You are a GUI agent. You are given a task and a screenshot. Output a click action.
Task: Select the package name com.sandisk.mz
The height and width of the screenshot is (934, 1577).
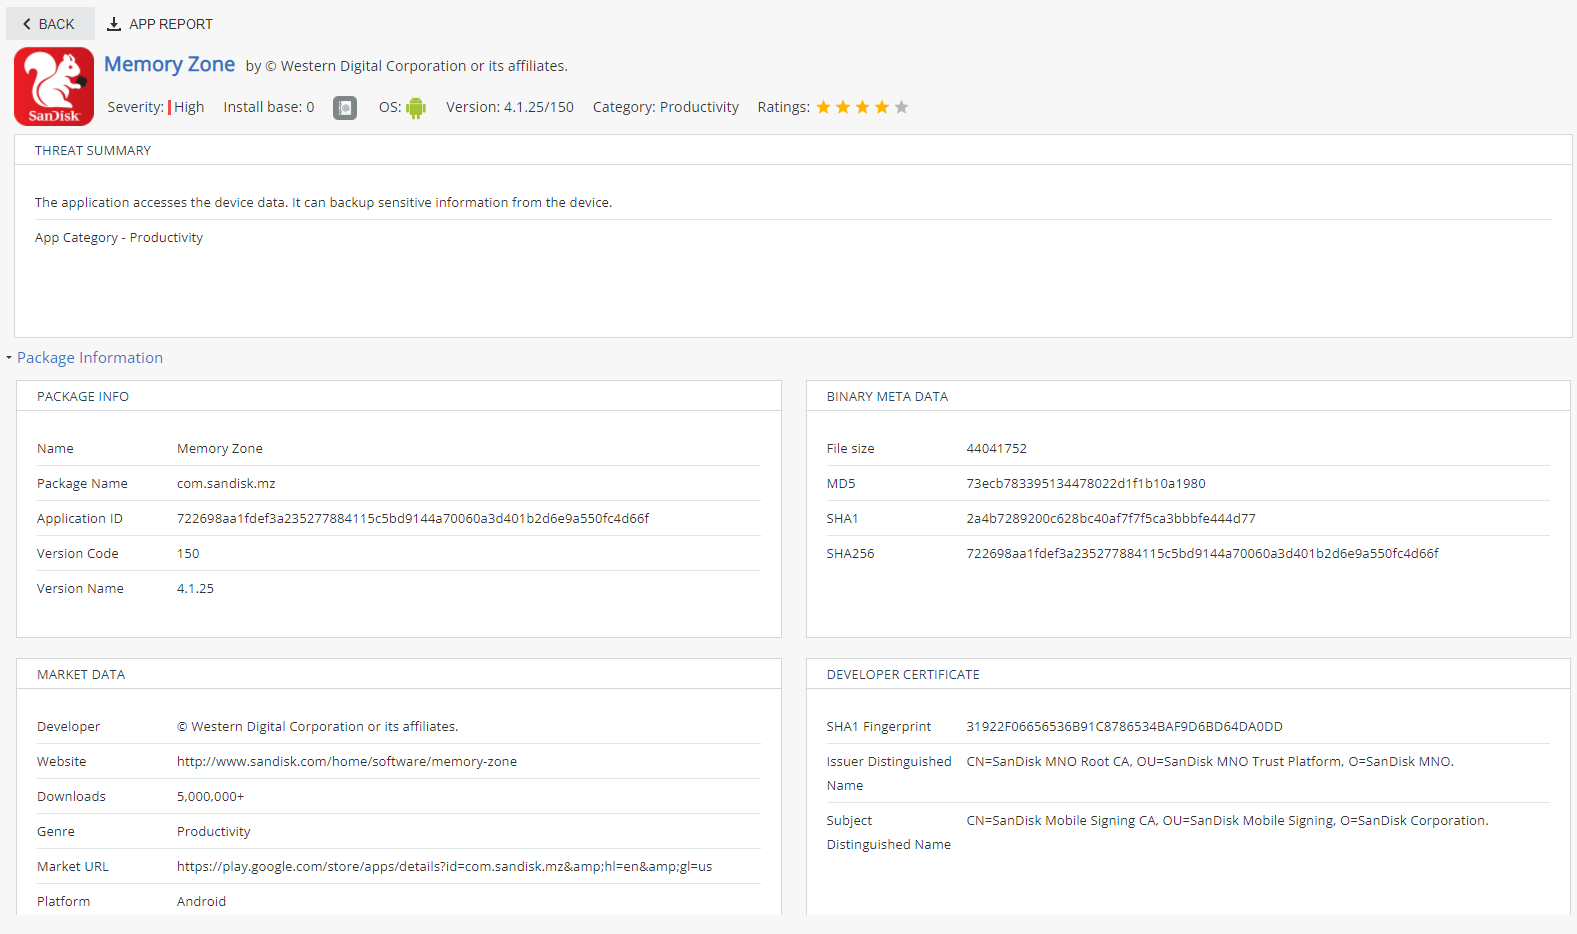226,484
